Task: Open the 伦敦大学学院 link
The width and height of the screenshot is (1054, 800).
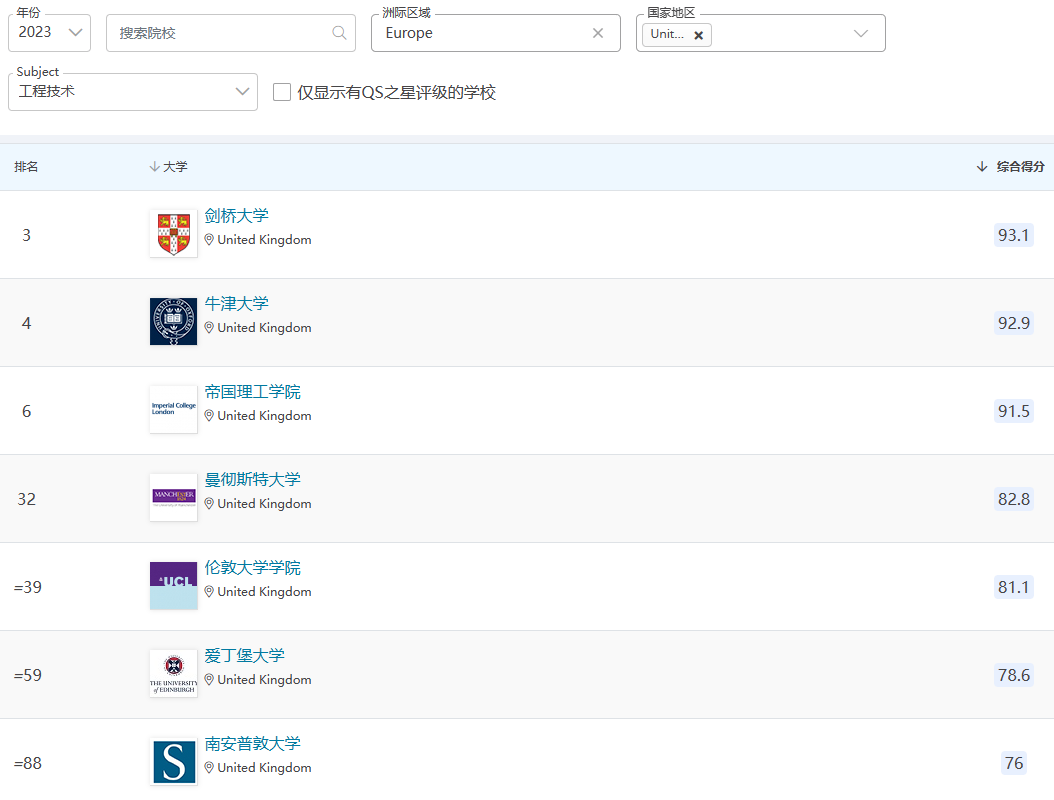Action: pos(253,568)
